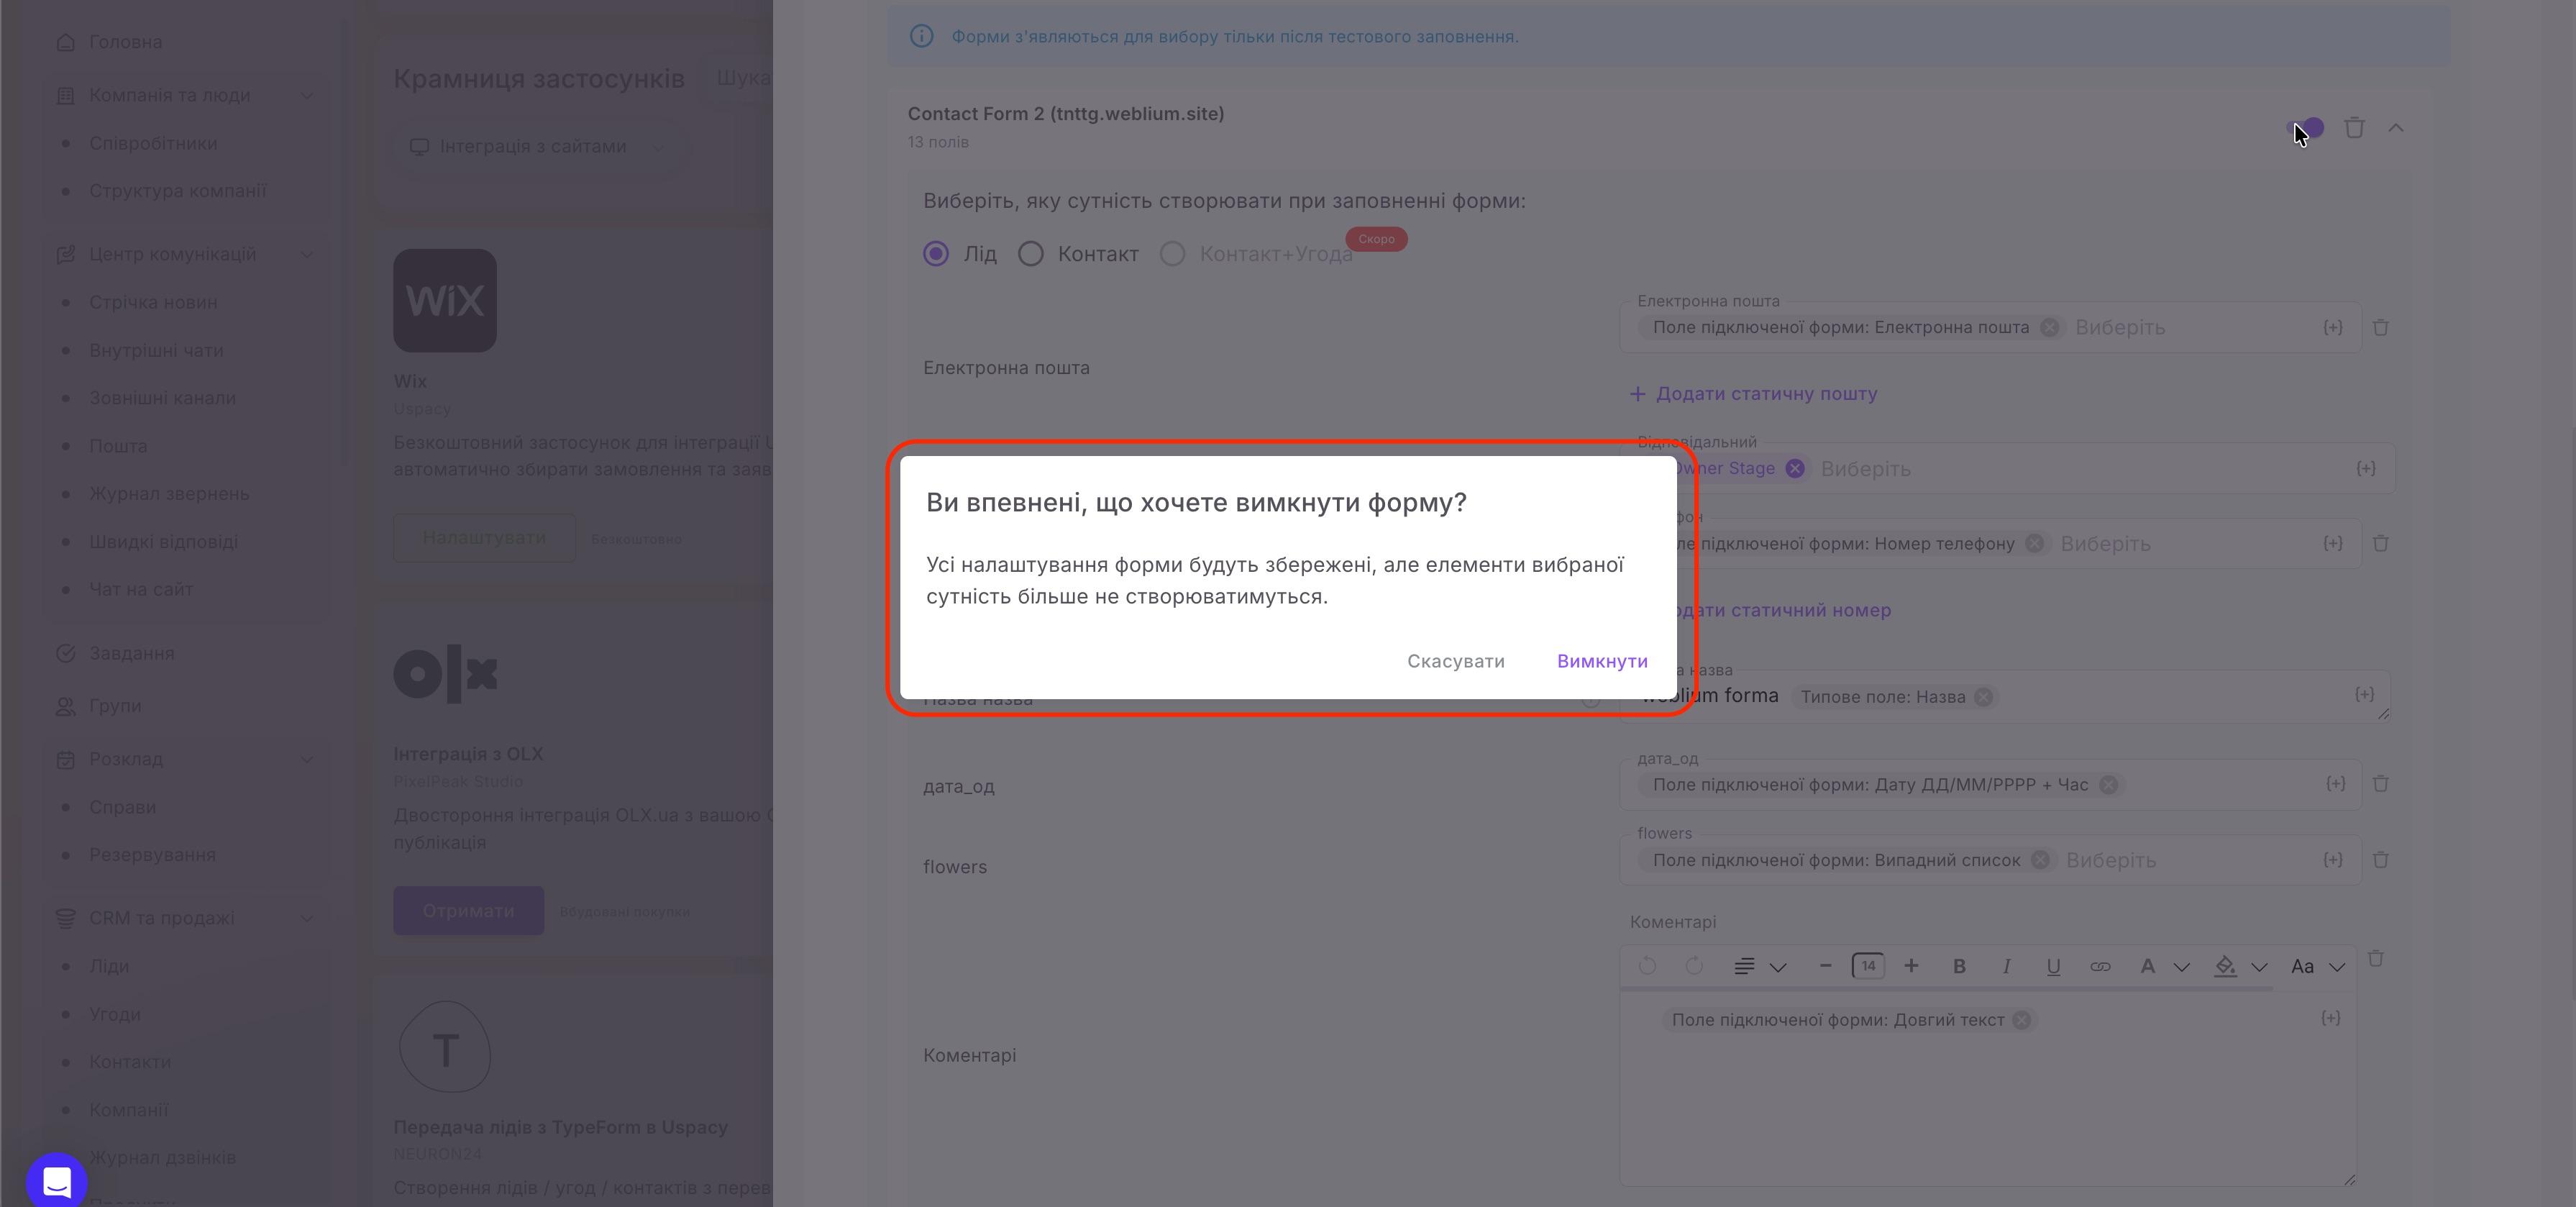Screen dimensions: 2576x1207
Task: Select the Лід radio option
Action: pos(936,254)
